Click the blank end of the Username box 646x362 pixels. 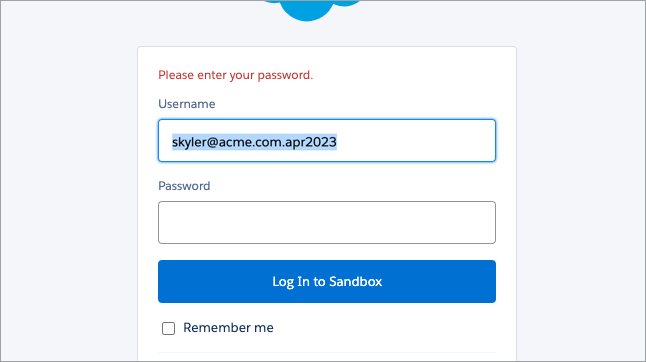416,140
